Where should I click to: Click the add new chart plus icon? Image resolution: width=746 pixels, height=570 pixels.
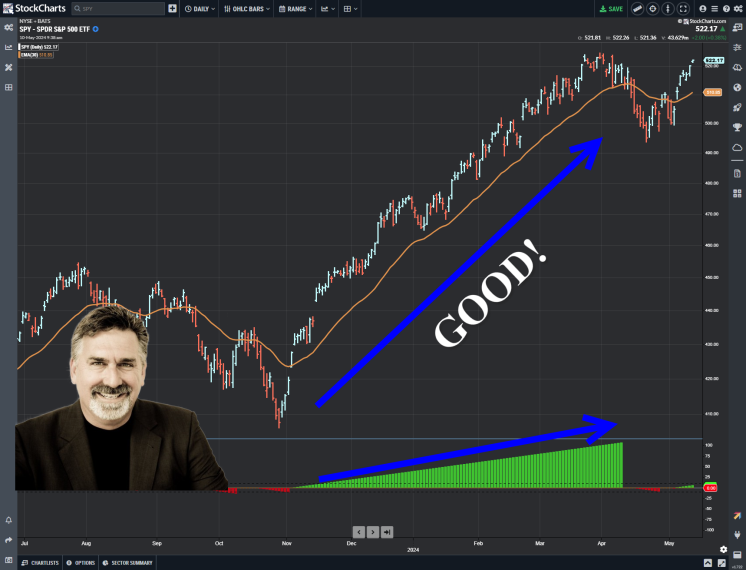point(172,9)
